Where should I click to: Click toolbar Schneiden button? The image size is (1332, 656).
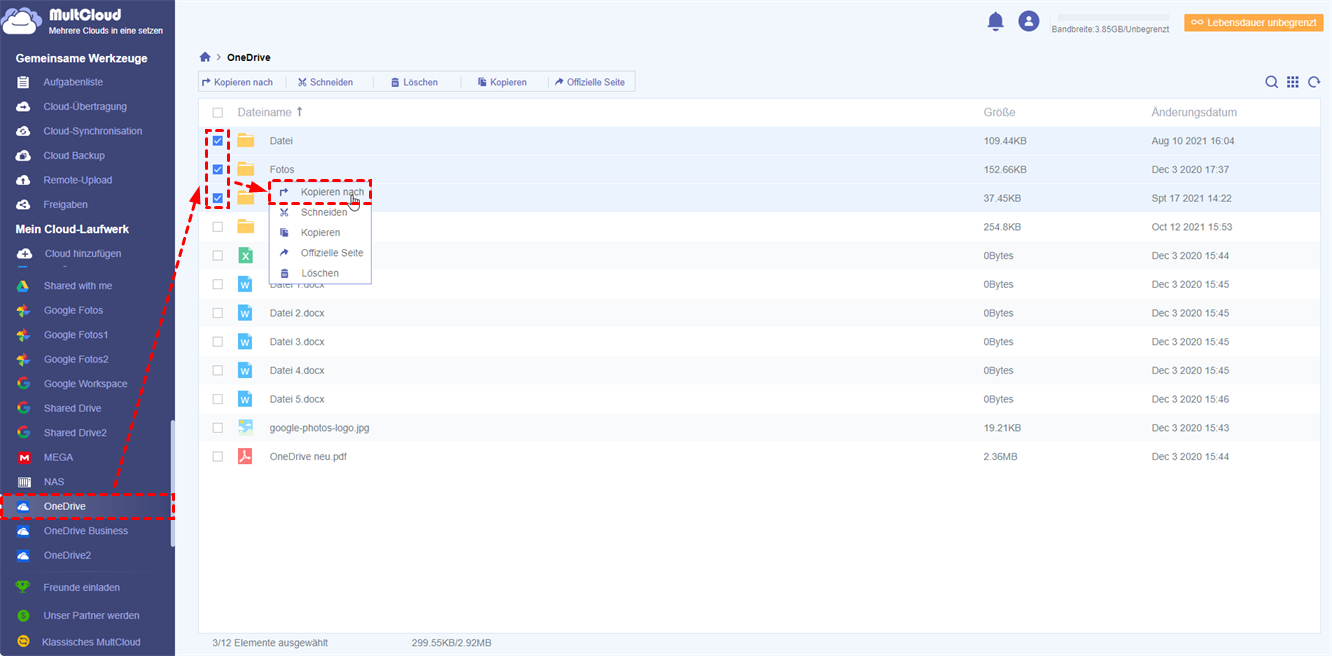[325, 82]
